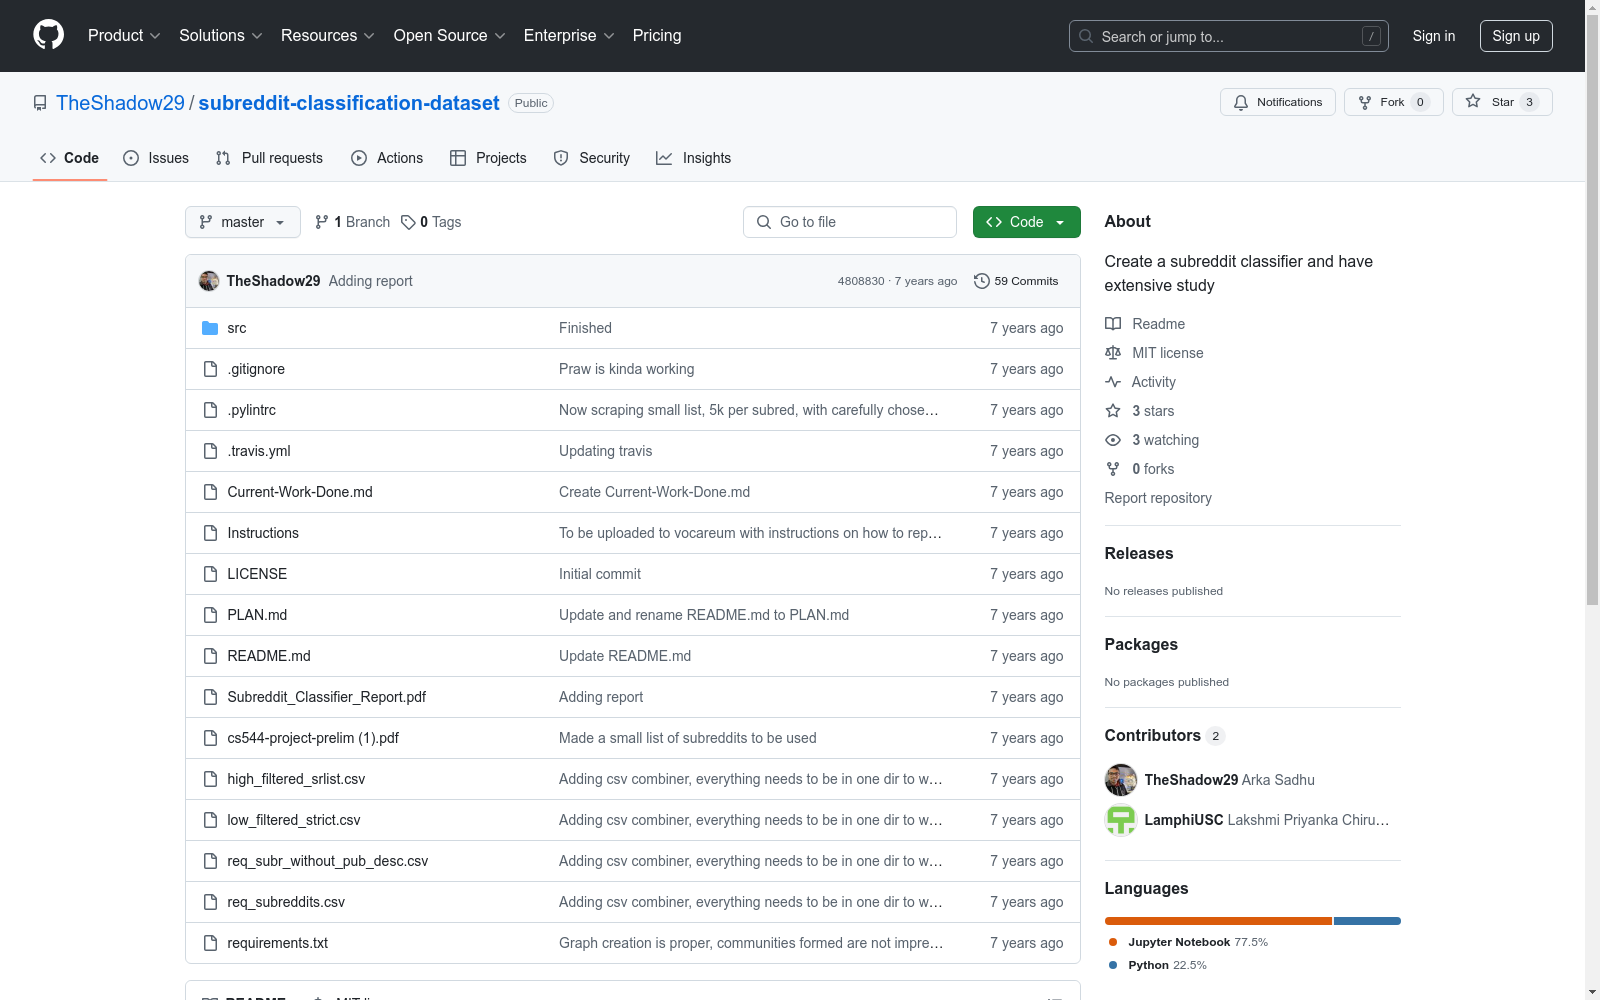1600x1000 pixels.
Task: Switch to the Issues tab
Action: pyautogui.click(x=156, y=158)
